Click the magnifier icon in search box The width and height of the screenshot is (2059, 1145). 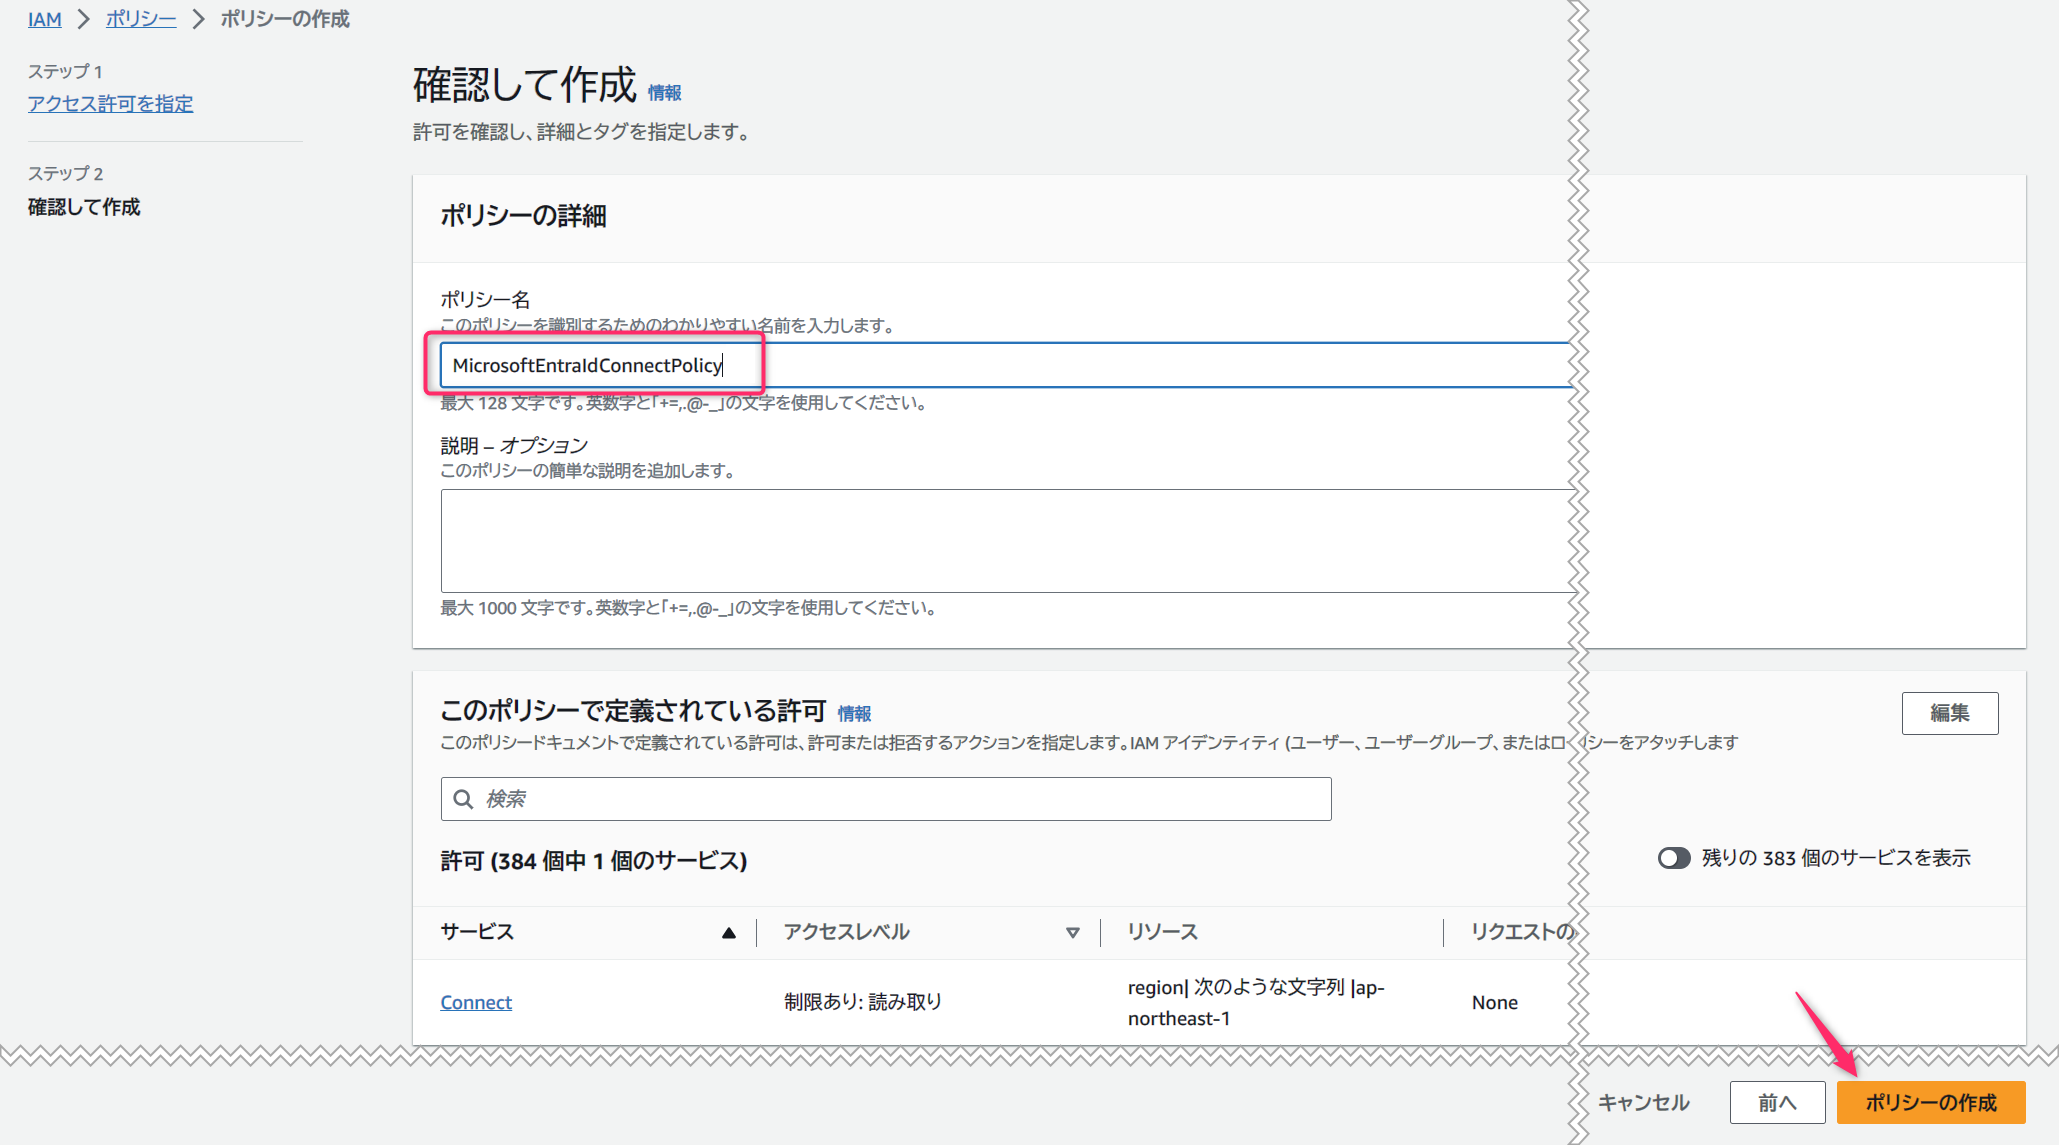[463, 799]
